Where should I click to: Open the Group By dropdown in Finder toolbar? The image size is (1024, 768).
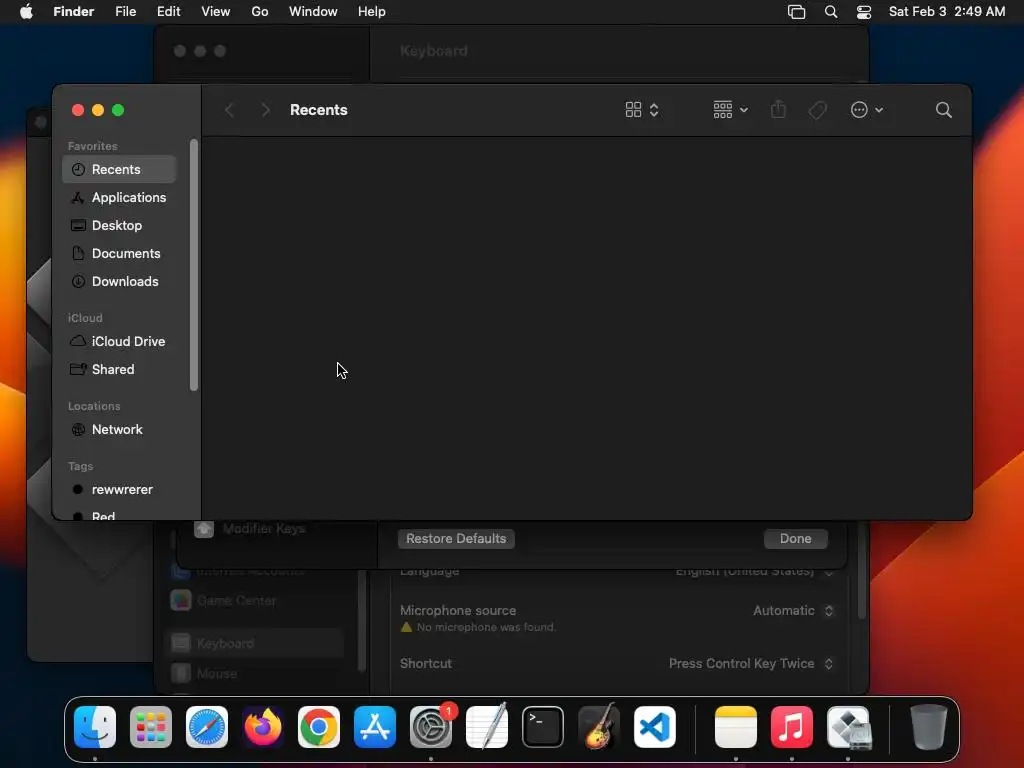pos(730,110)
